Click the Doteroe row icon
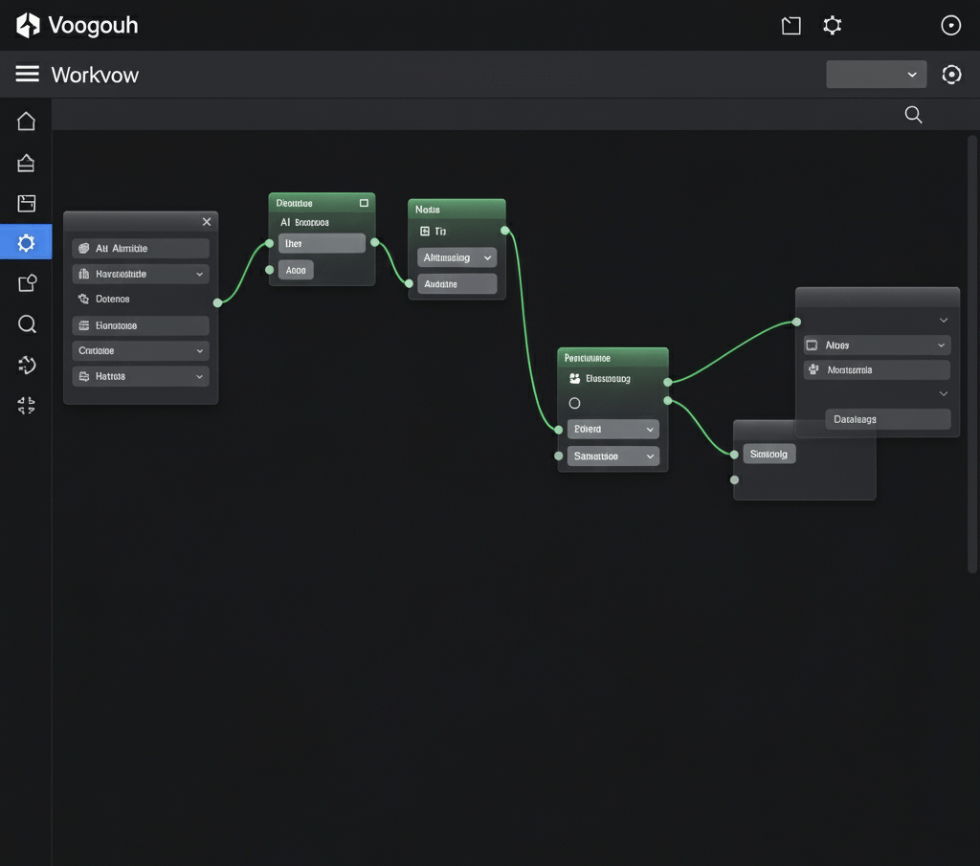This screenshot has width=980, height=866. coord(84,299)
